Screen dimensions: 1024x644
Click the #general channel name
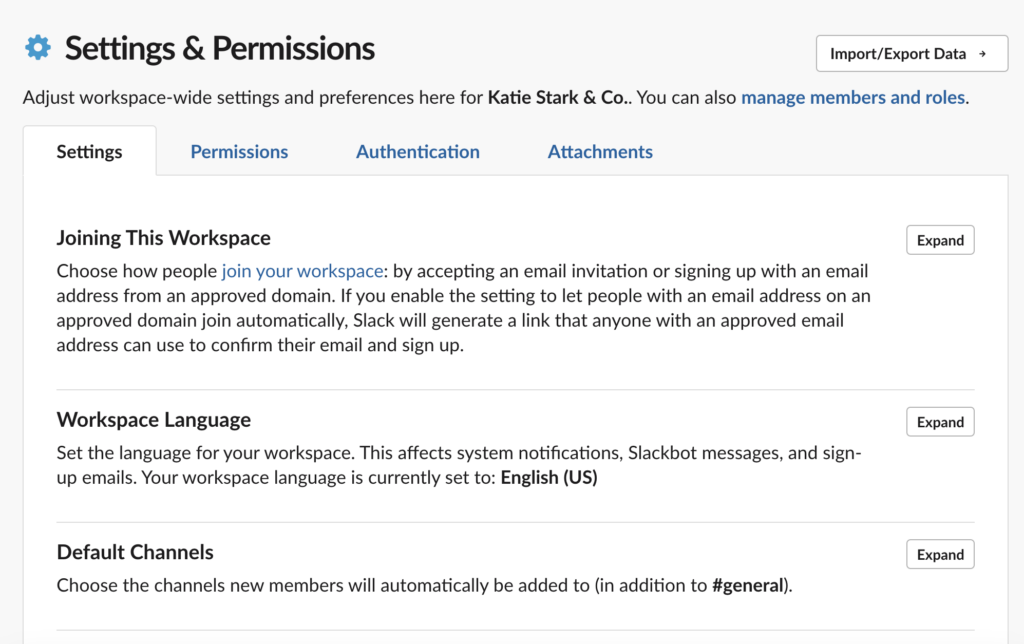pos(748,585)
